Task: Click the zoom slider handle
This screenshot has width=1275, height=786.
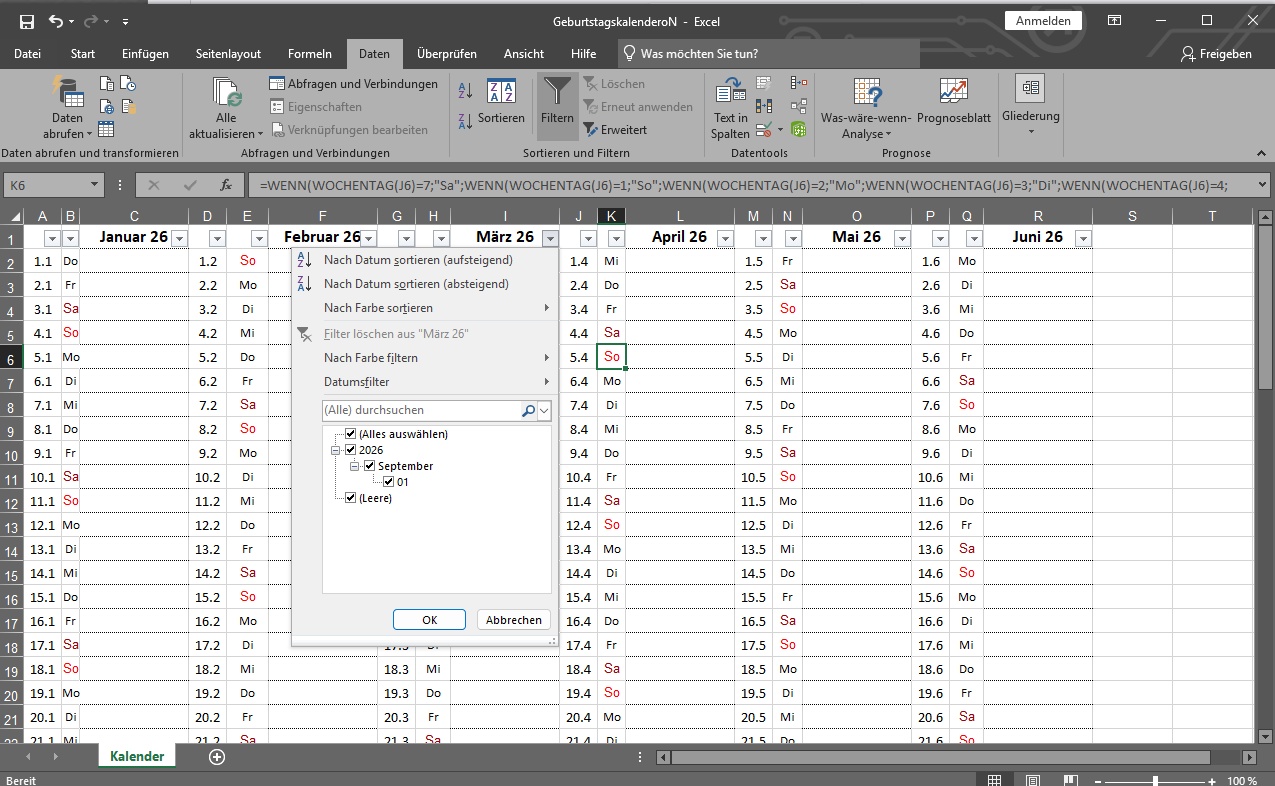Action: (x=1155, y=780)
